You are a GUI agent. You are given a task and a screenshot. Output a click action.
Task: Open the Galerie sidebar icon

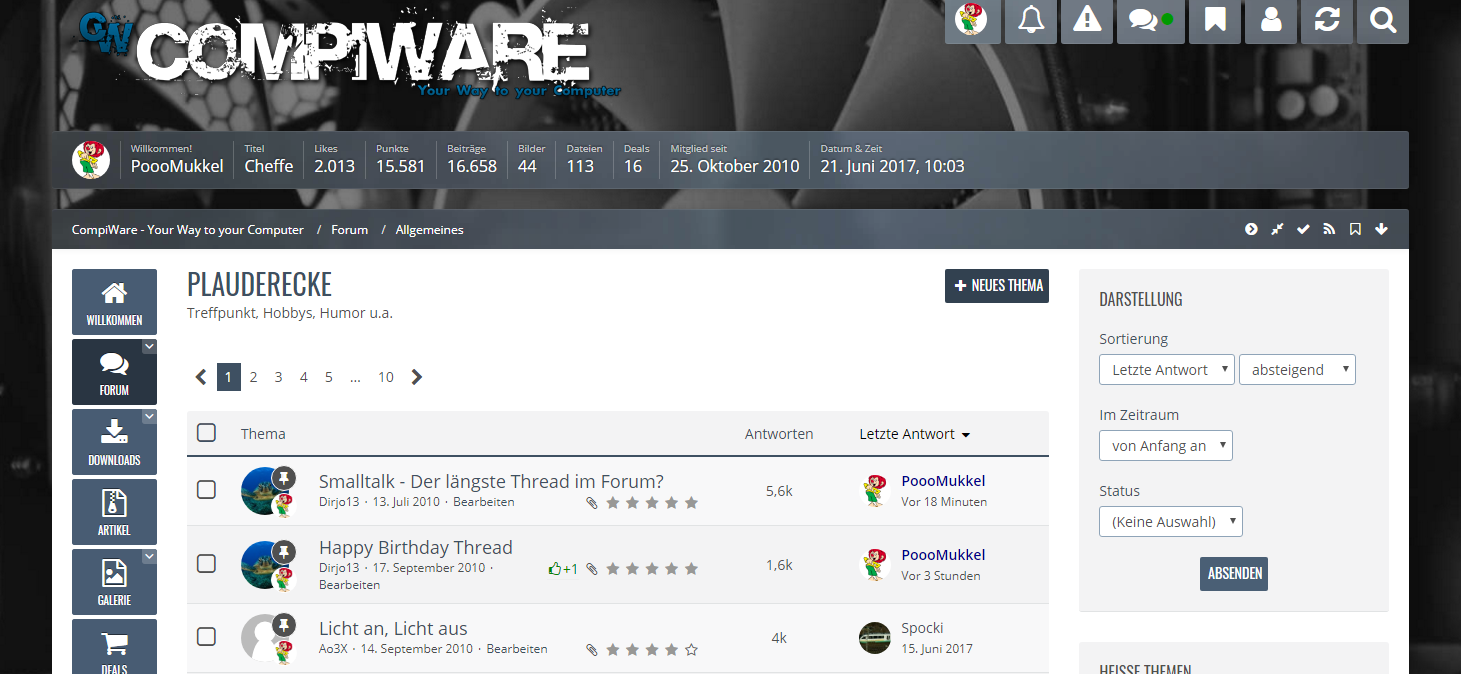pyautogui.click(x=114, y=582)
